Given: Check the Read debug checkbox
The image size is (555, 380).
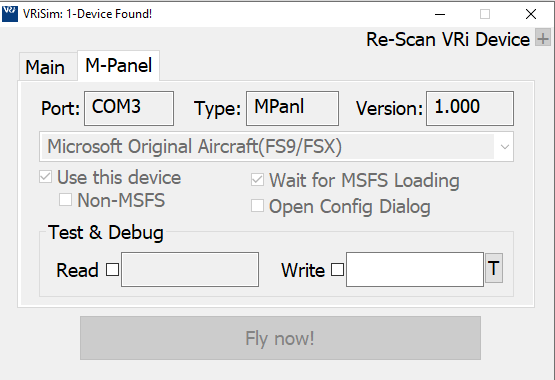Looking at the screenshot, I should (x=113, y=270).
